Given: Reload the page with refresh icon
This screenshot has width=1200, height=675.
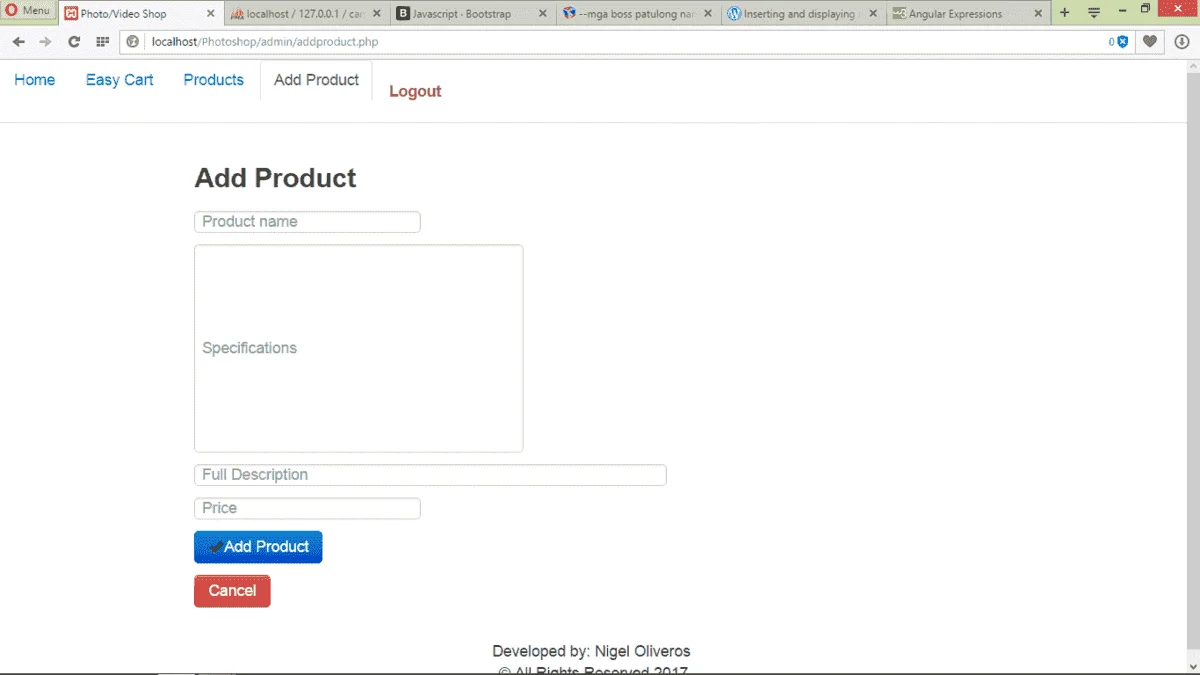Looking at the screenshot, I should point(74,42).
